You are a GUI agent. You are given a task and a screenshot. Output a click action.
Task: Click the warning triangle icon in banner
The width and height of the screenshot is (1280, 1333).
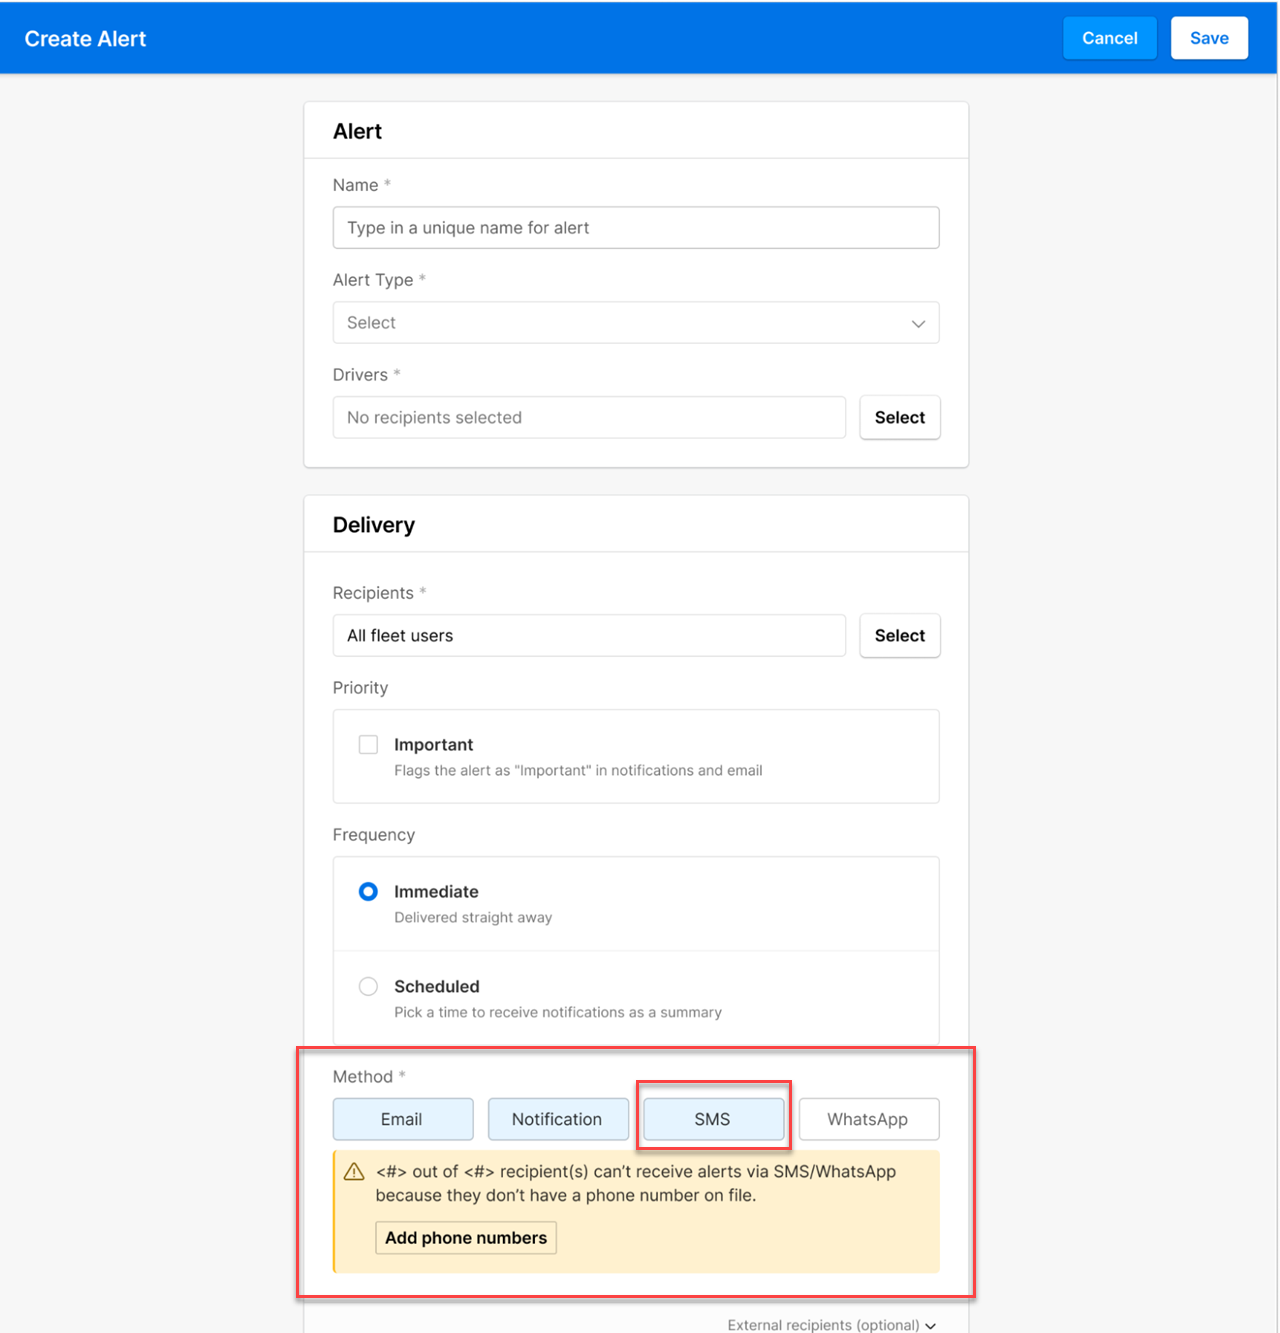354,1172
